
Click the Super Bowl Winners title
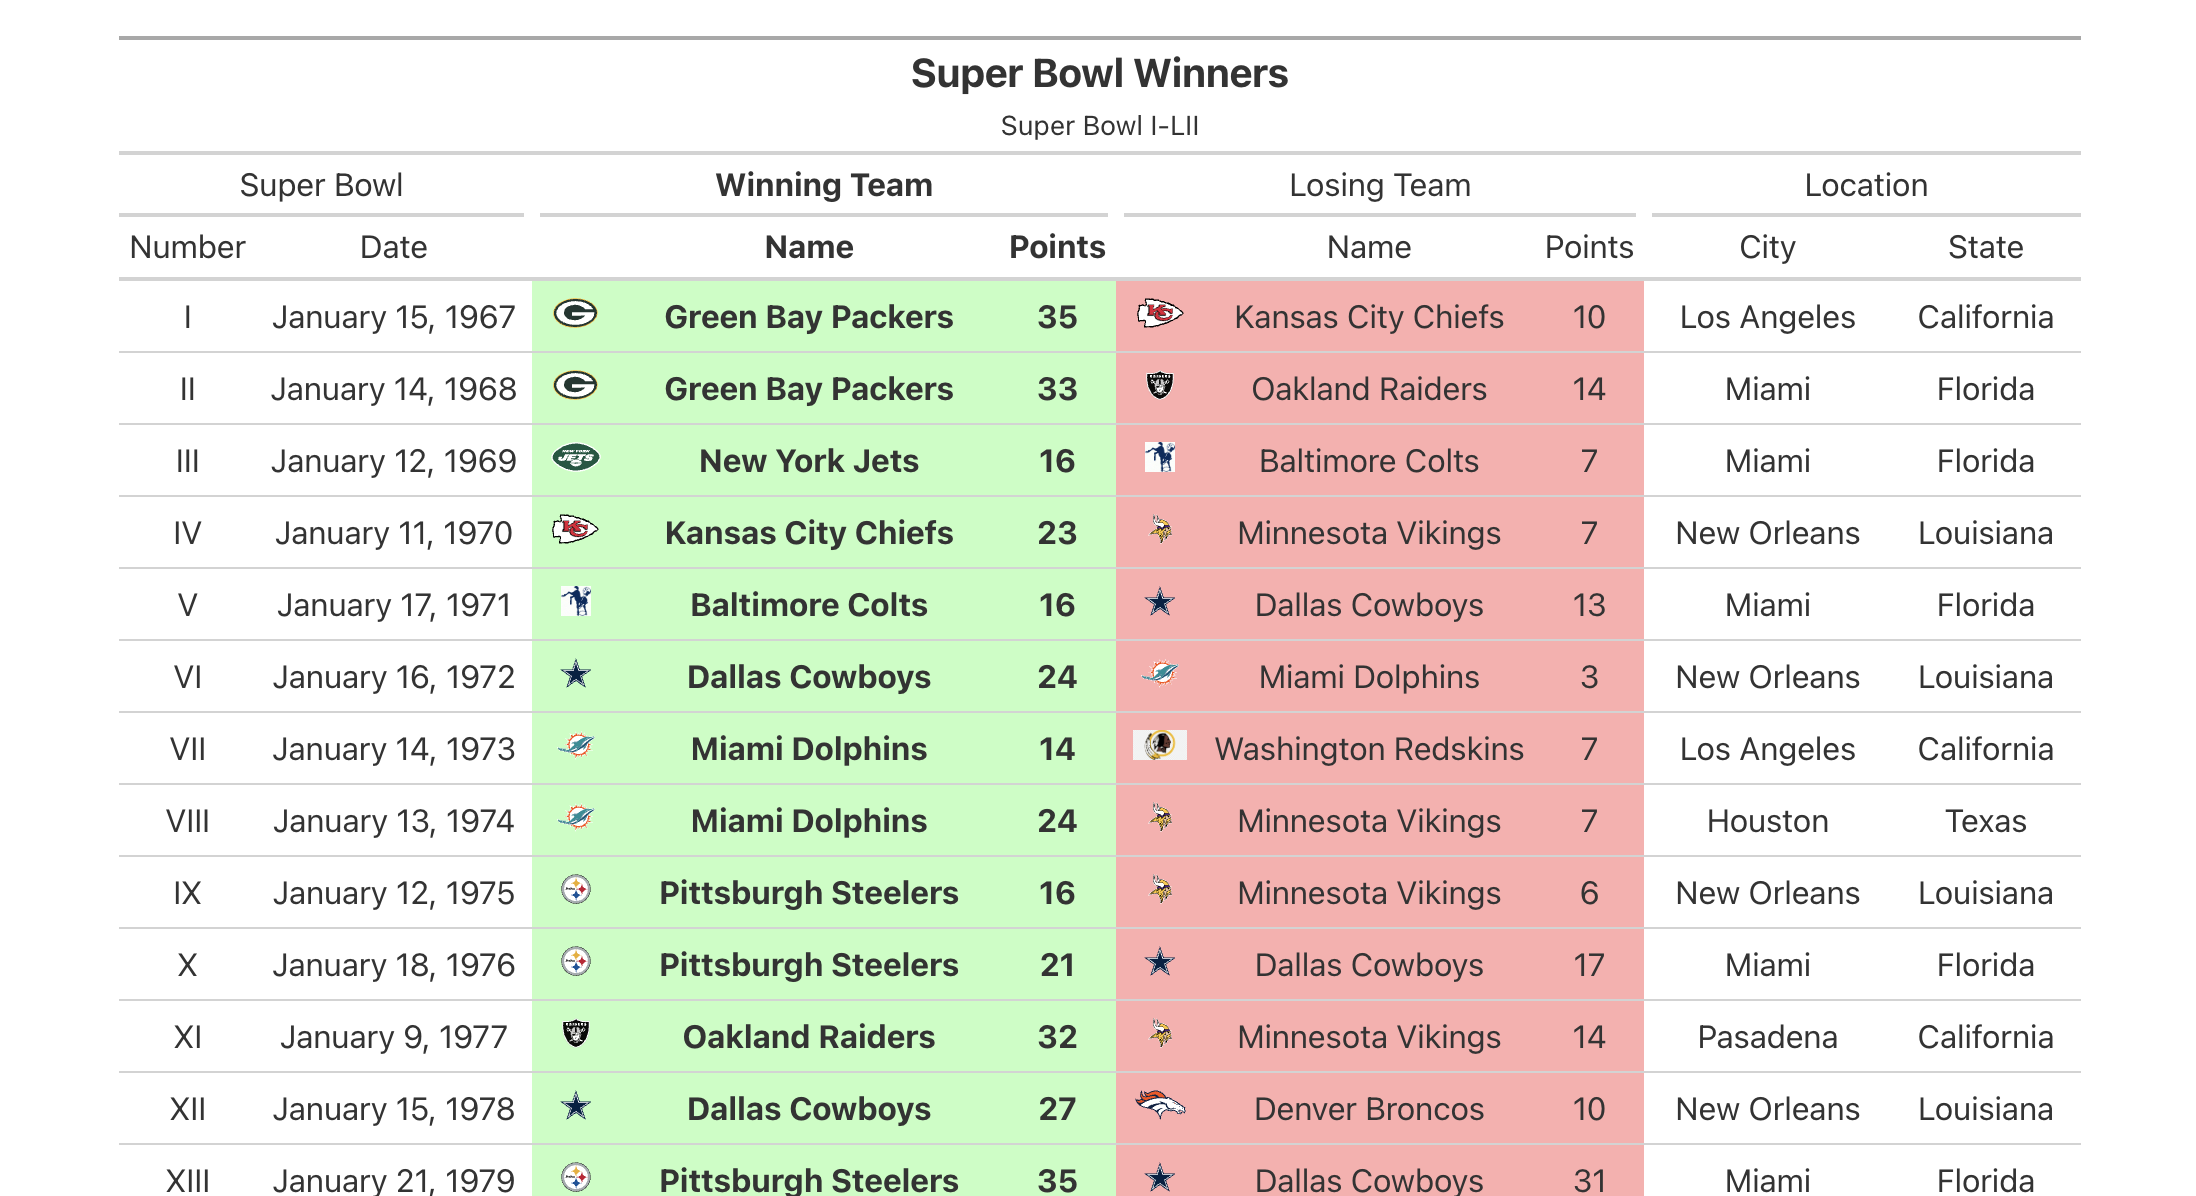(1099, 74)
